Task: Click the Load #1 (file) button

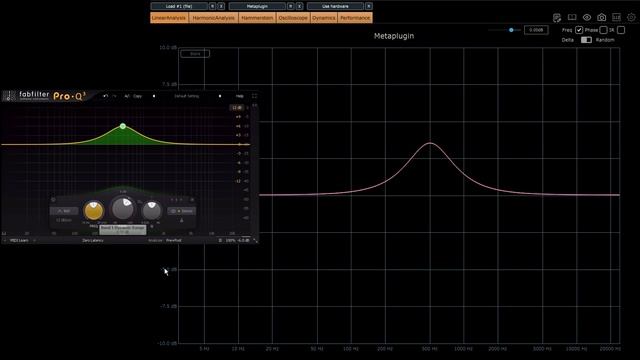Action: click(179, 6)
